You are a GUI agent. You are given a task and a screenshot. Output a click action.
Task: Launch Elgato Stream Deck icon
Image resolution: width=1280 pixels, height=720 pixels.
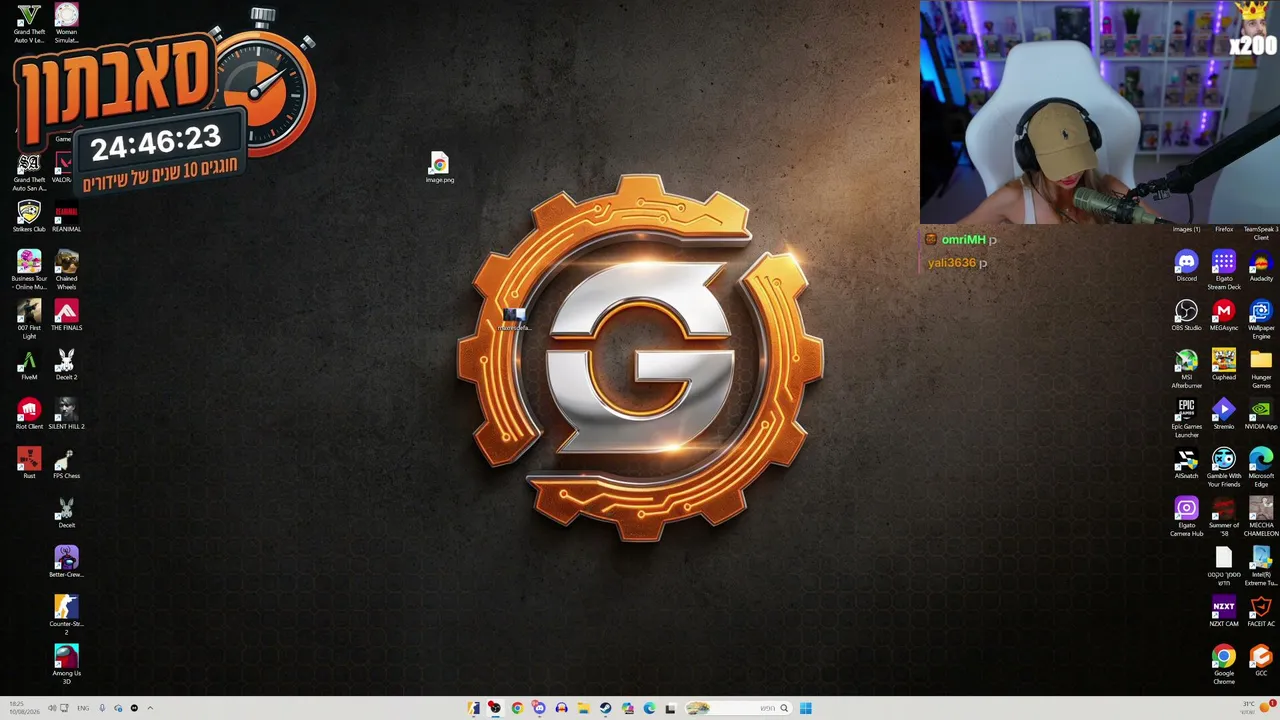(x=1224, y=270)
